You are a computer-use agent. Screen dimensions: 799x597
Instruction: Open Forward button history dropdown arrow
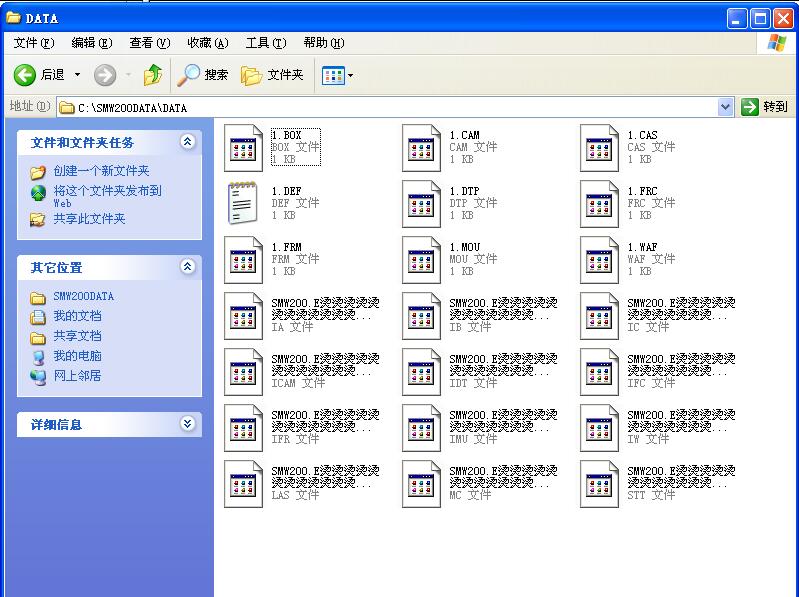point(128,75)
